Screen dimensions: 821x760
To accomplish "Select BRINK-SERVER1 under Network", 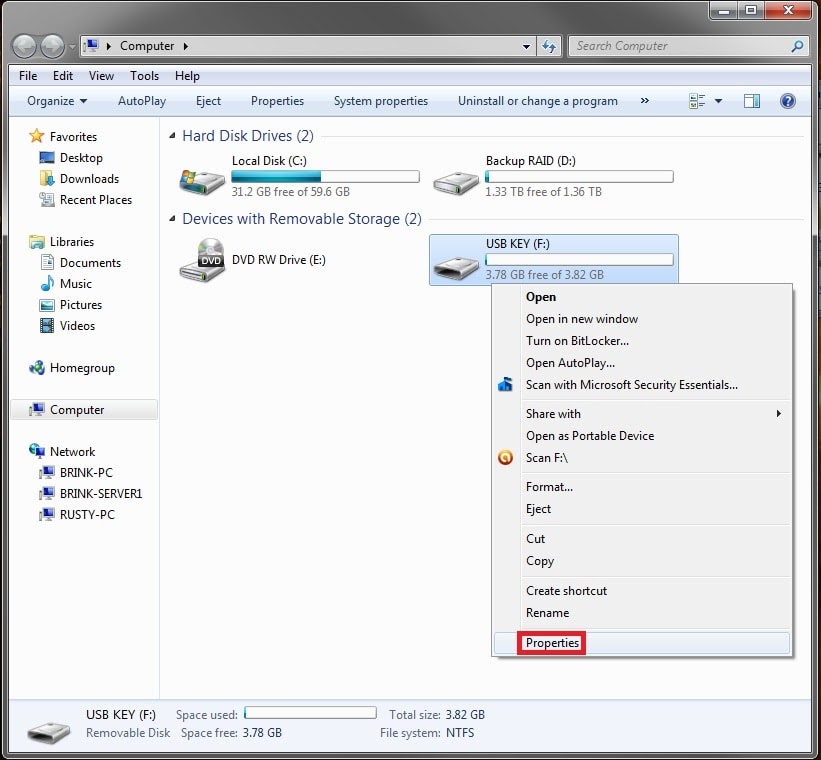I will (100, 494).
